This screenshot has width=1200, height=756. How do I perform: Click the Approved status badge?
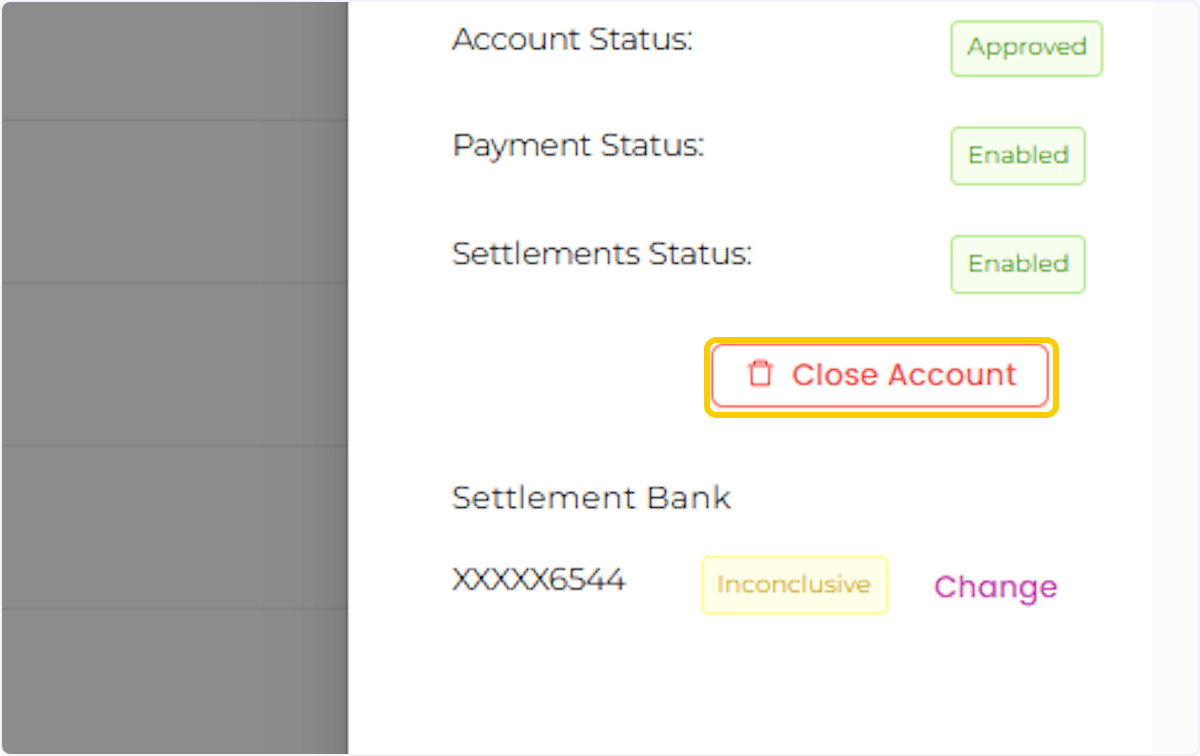(1026, 47)
